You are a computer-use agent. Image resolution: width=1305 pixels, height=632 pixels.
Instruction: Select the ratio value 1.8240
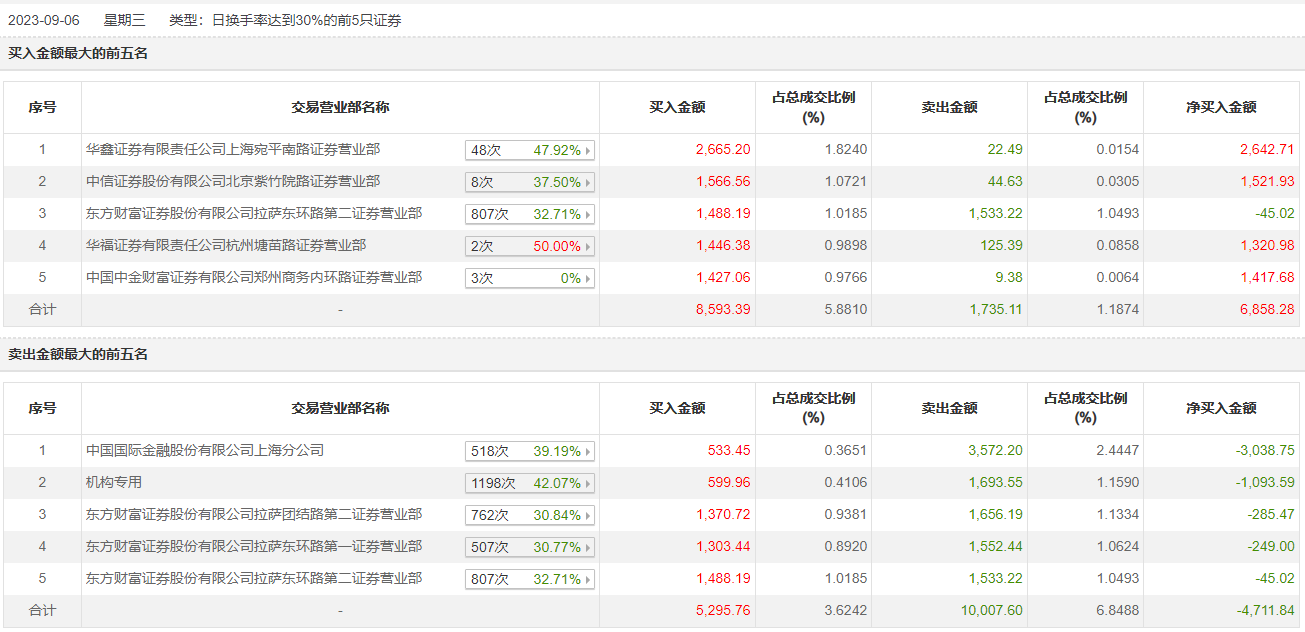[846, 150]
